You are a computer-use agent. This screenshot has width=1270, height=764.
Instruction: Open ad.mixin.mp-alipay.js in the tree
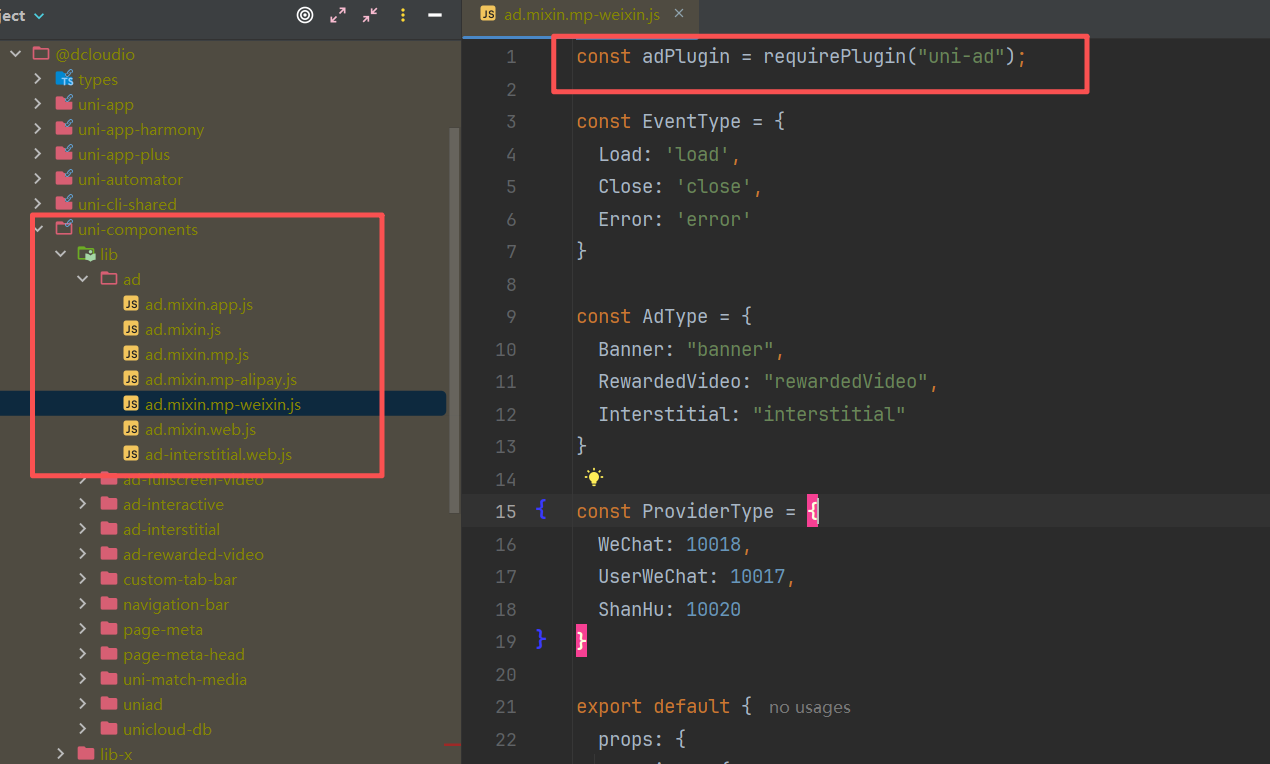[x=220, y=379]
